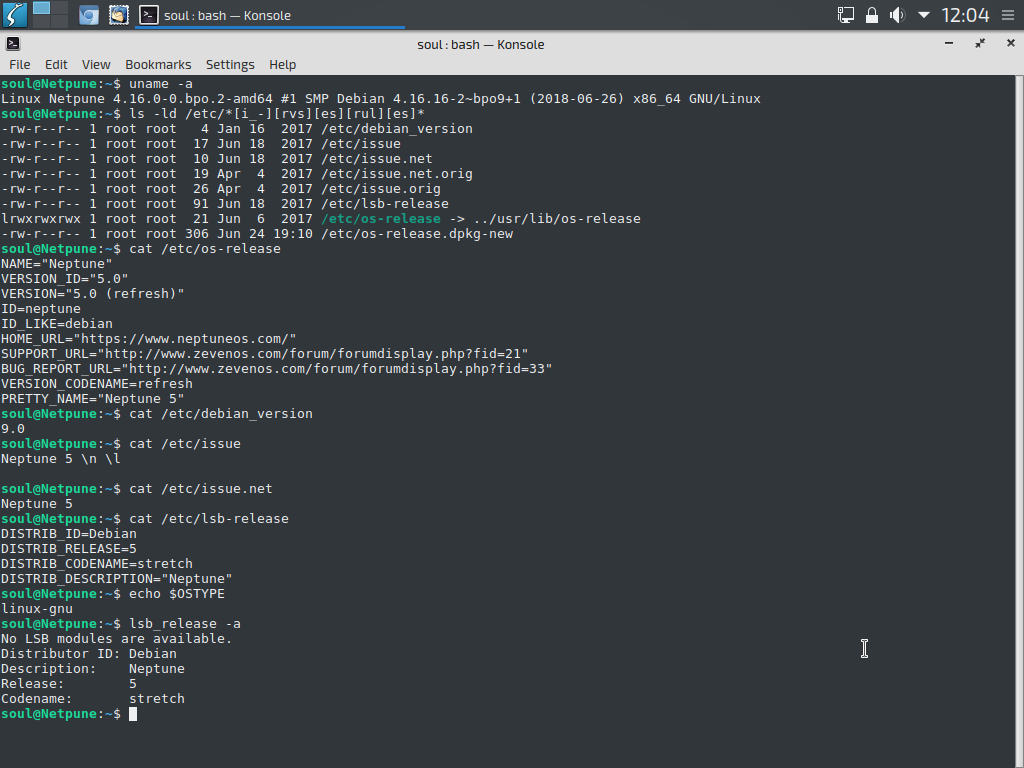
Task: Open the network connections tray icon
Action: (x=846, y=15)
